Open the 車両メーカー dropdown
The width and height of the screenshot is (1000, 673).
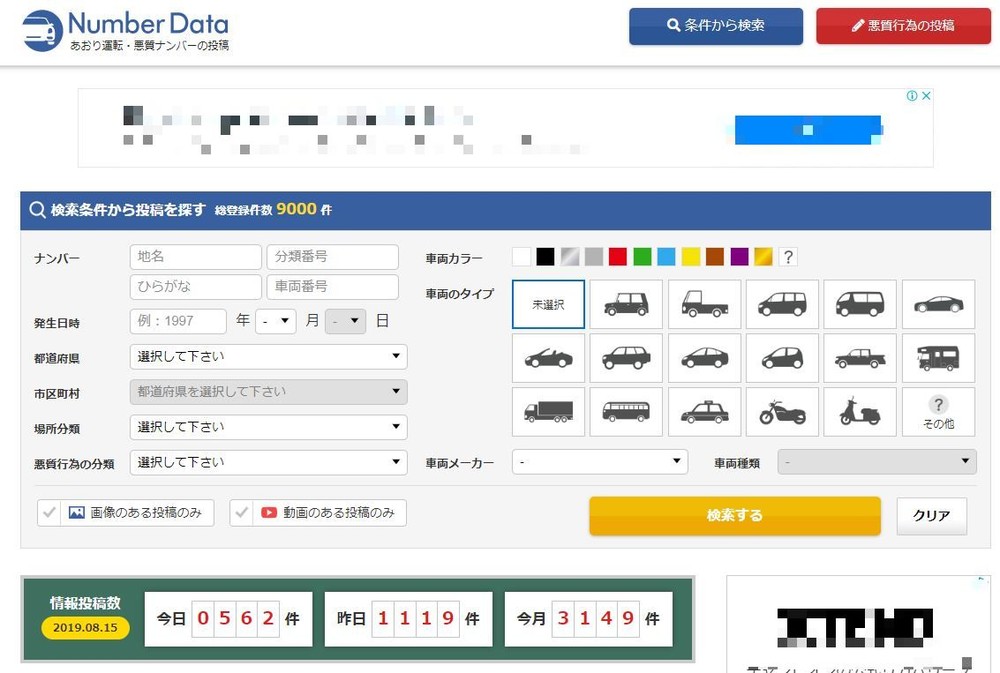tap(600, 462)
